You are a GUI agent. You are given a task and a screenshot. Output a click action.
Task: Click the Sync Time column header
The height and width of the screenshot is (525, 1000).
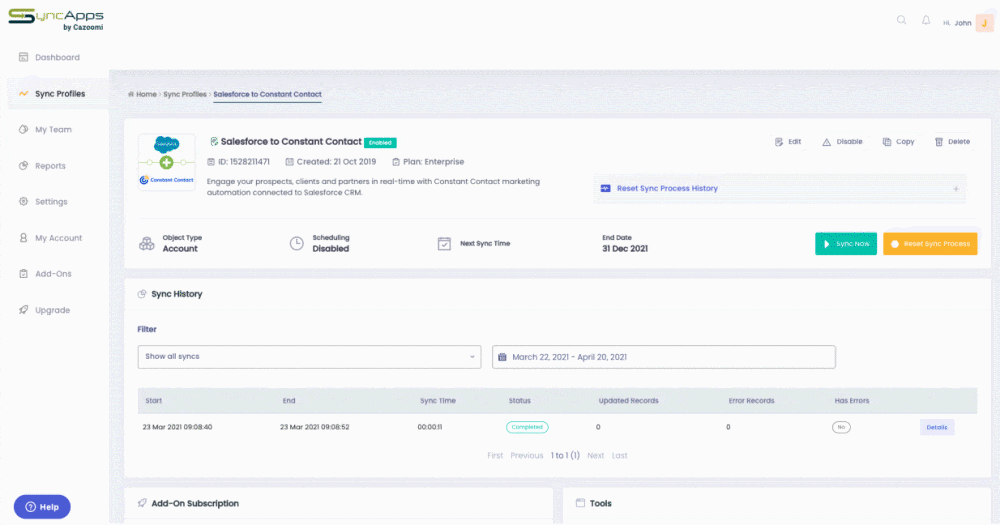(x=438, y=401)
